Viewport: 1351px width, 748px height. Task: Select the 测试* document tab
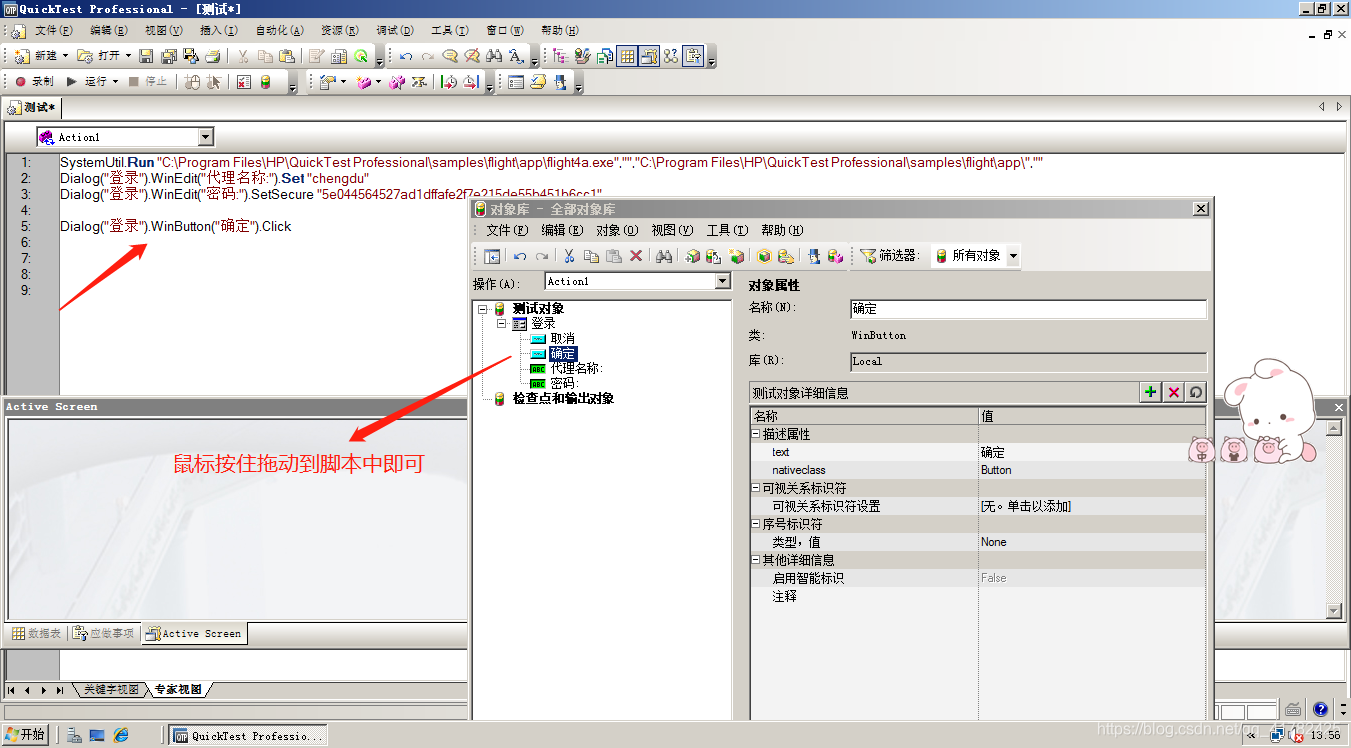[32, 107]
